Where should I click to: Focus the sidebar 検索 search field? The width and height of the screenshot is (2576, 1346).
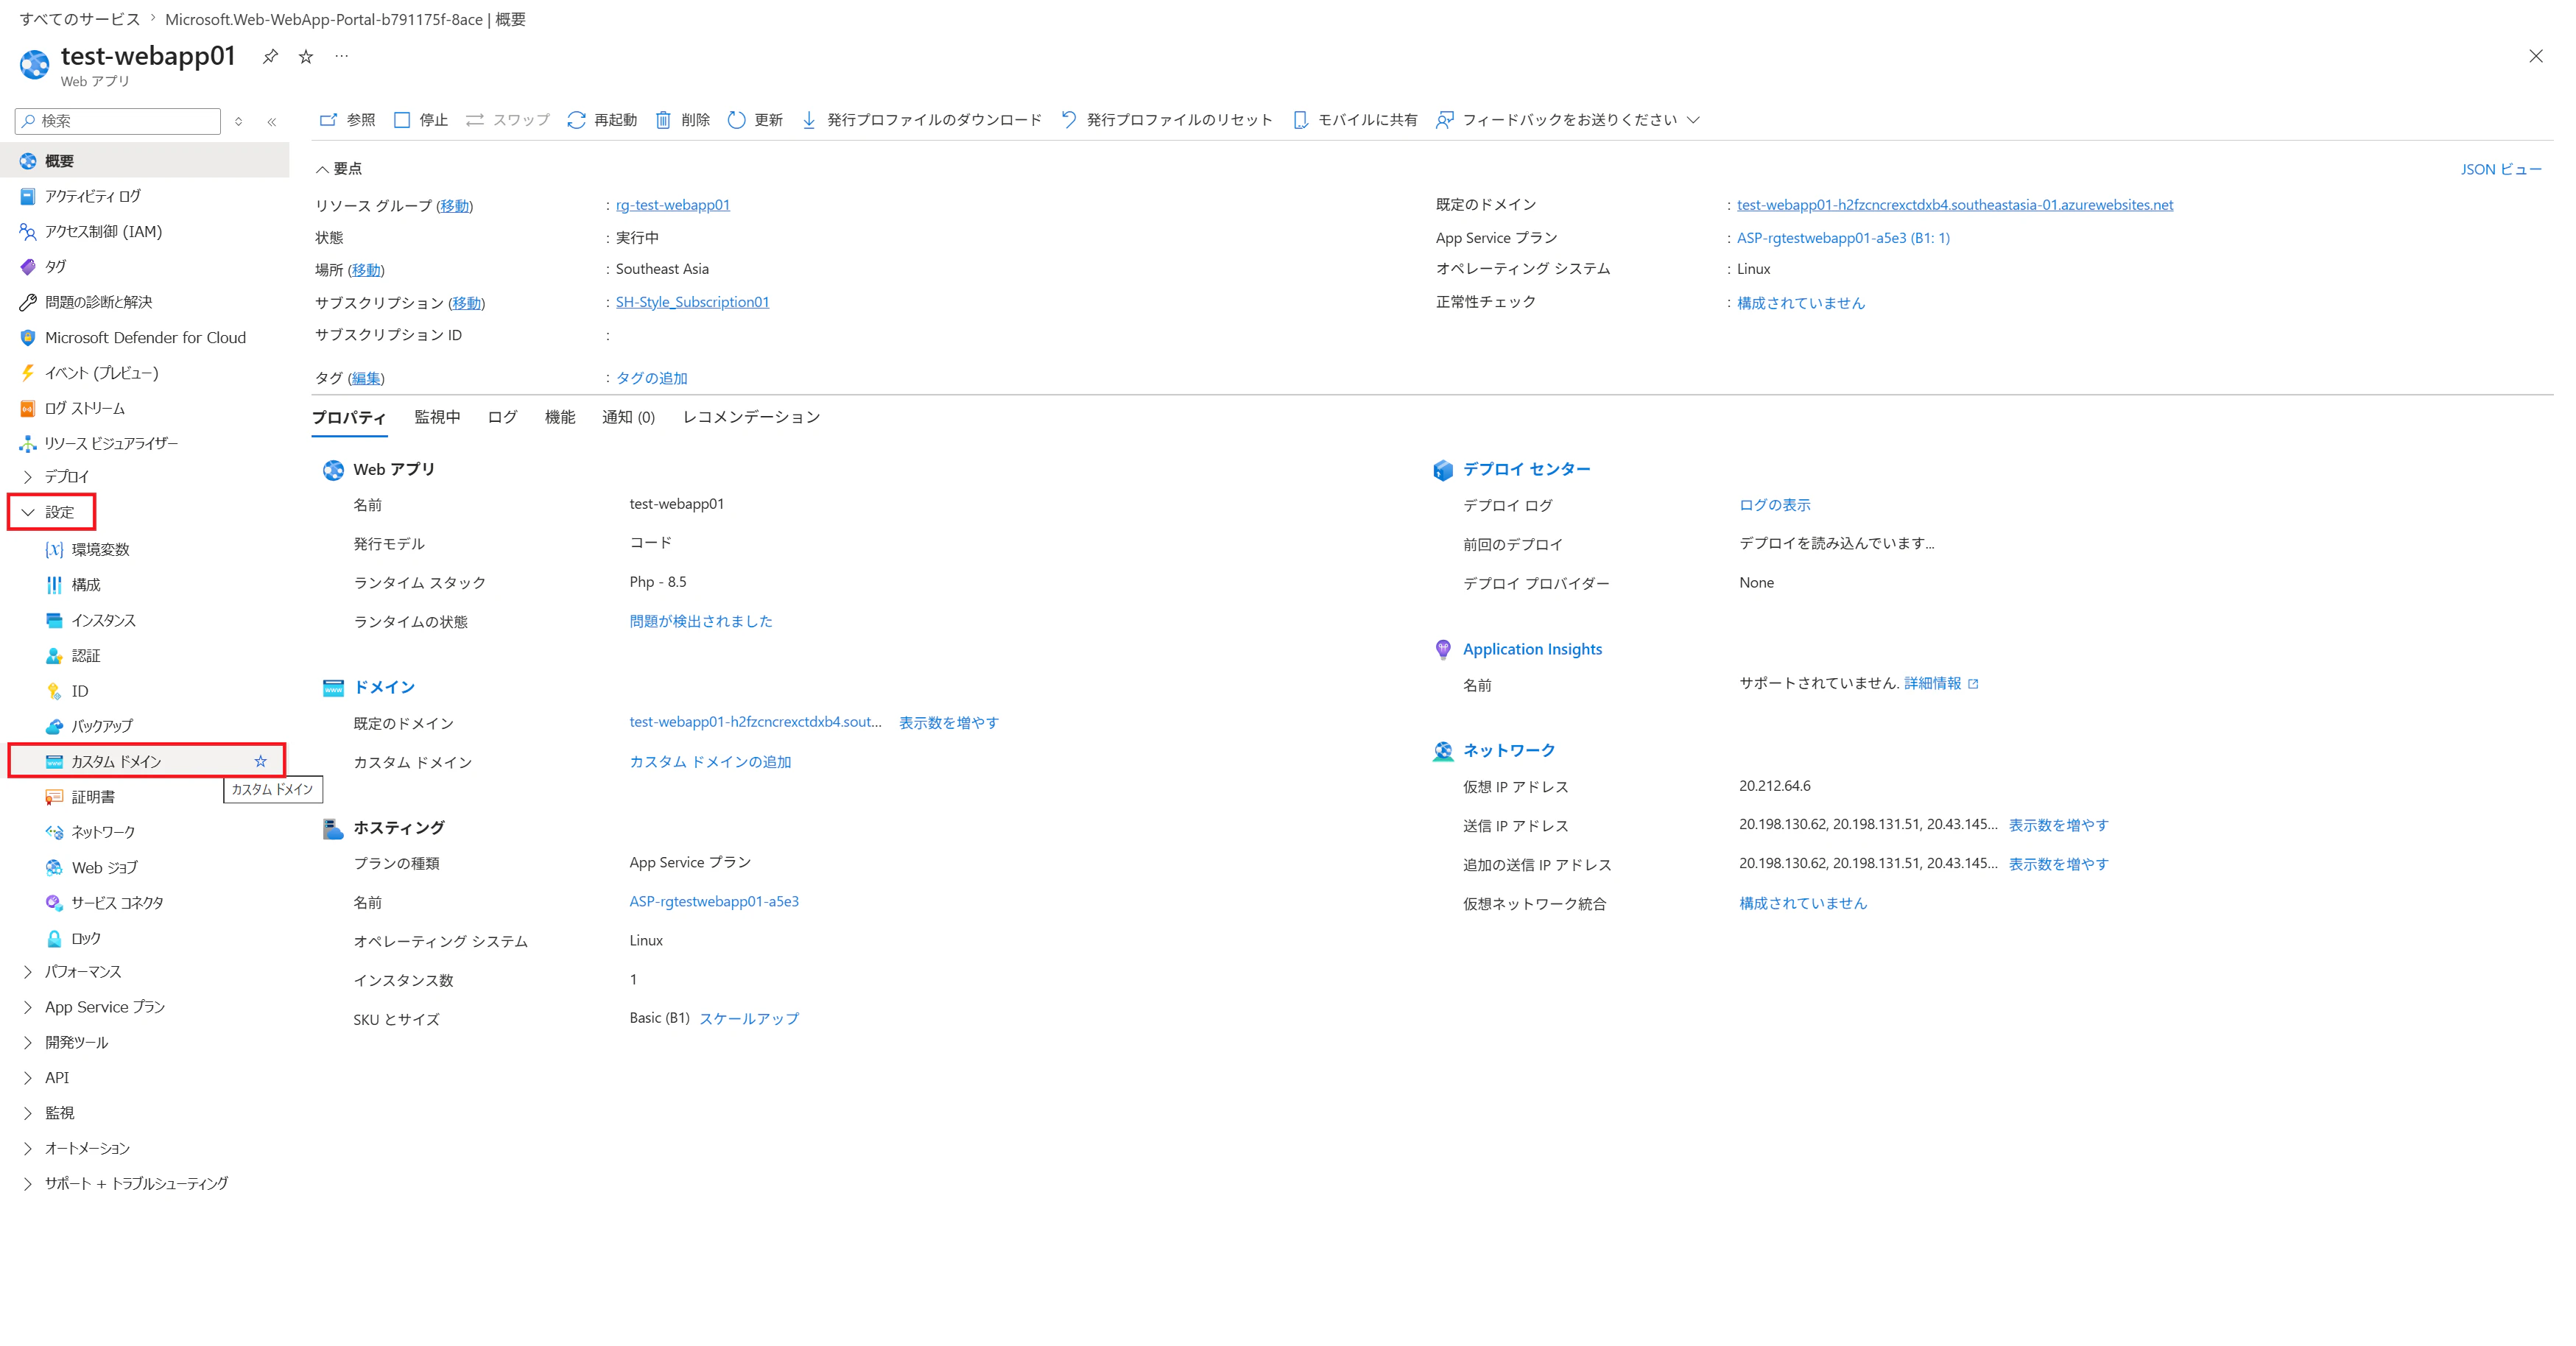pyautogui.click(x=118, y=121)
